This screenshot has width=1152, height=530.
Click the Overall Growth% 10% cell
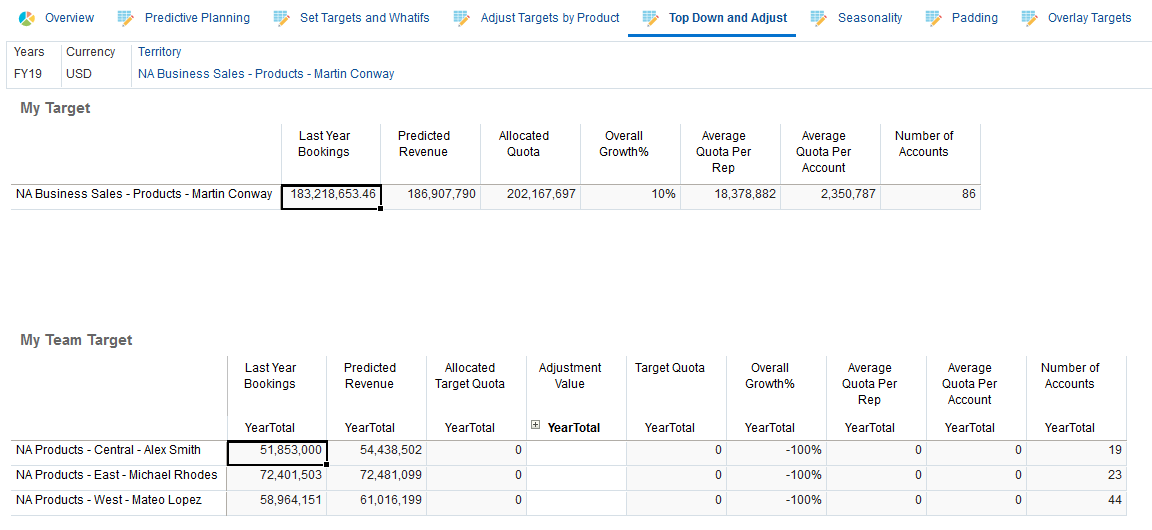(630, 195)
